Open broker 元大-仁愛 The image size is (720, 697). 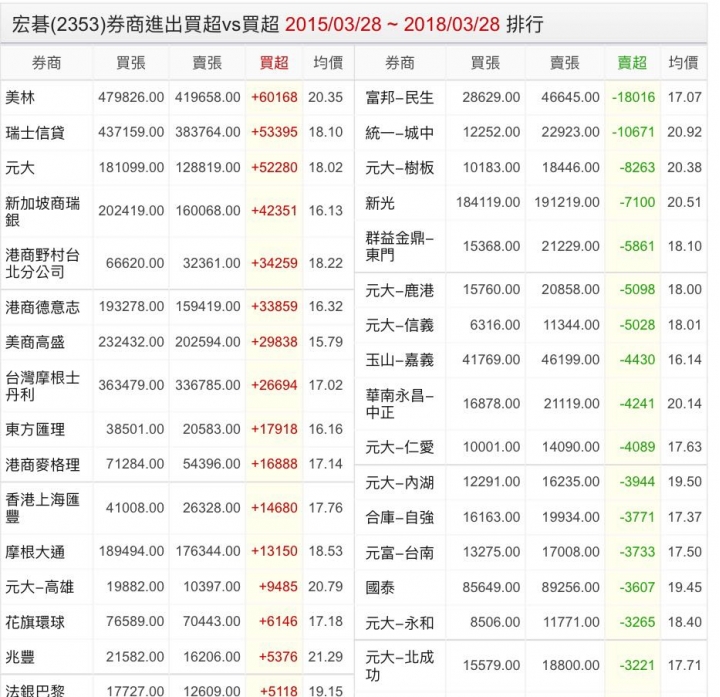click(399, 447)
